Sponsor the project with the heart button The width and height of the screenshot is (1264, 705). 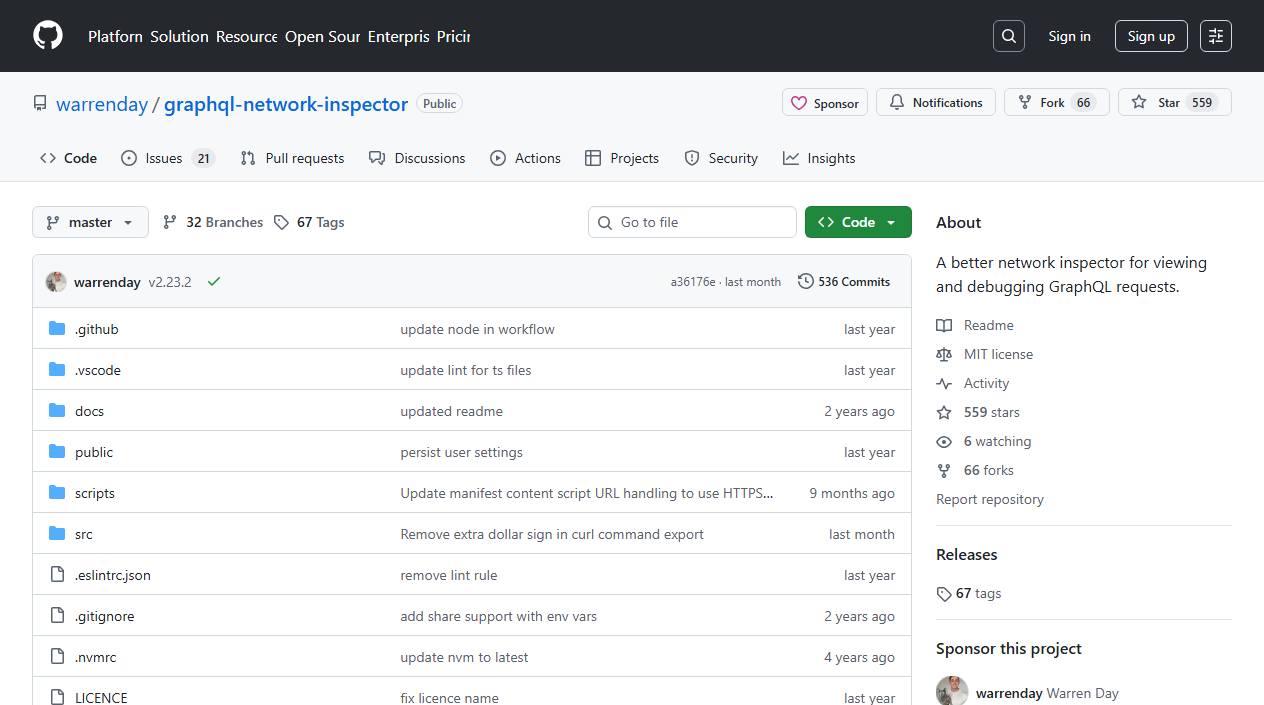824,102
